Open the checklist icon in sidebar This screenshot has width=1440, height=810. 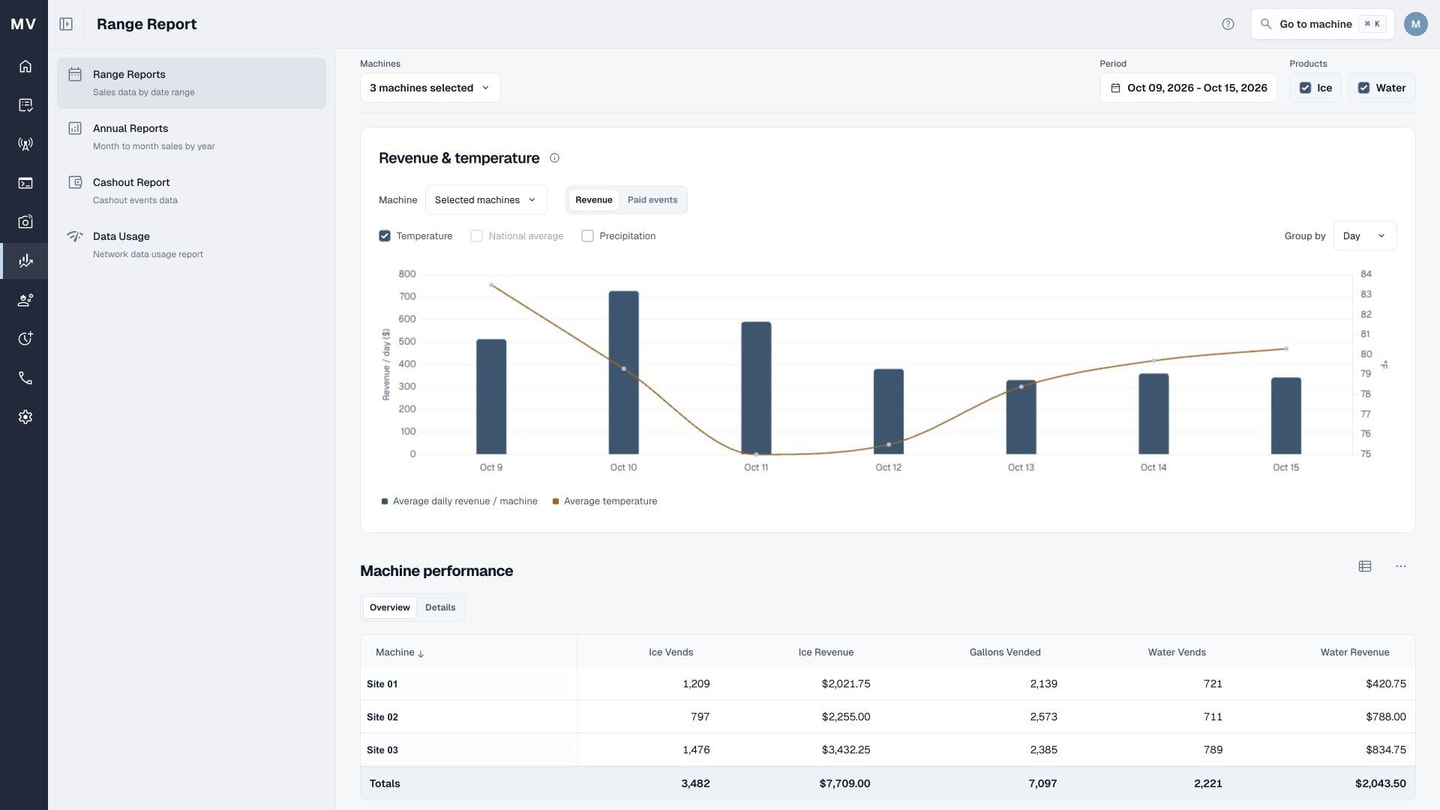click(x=25, y=105)
